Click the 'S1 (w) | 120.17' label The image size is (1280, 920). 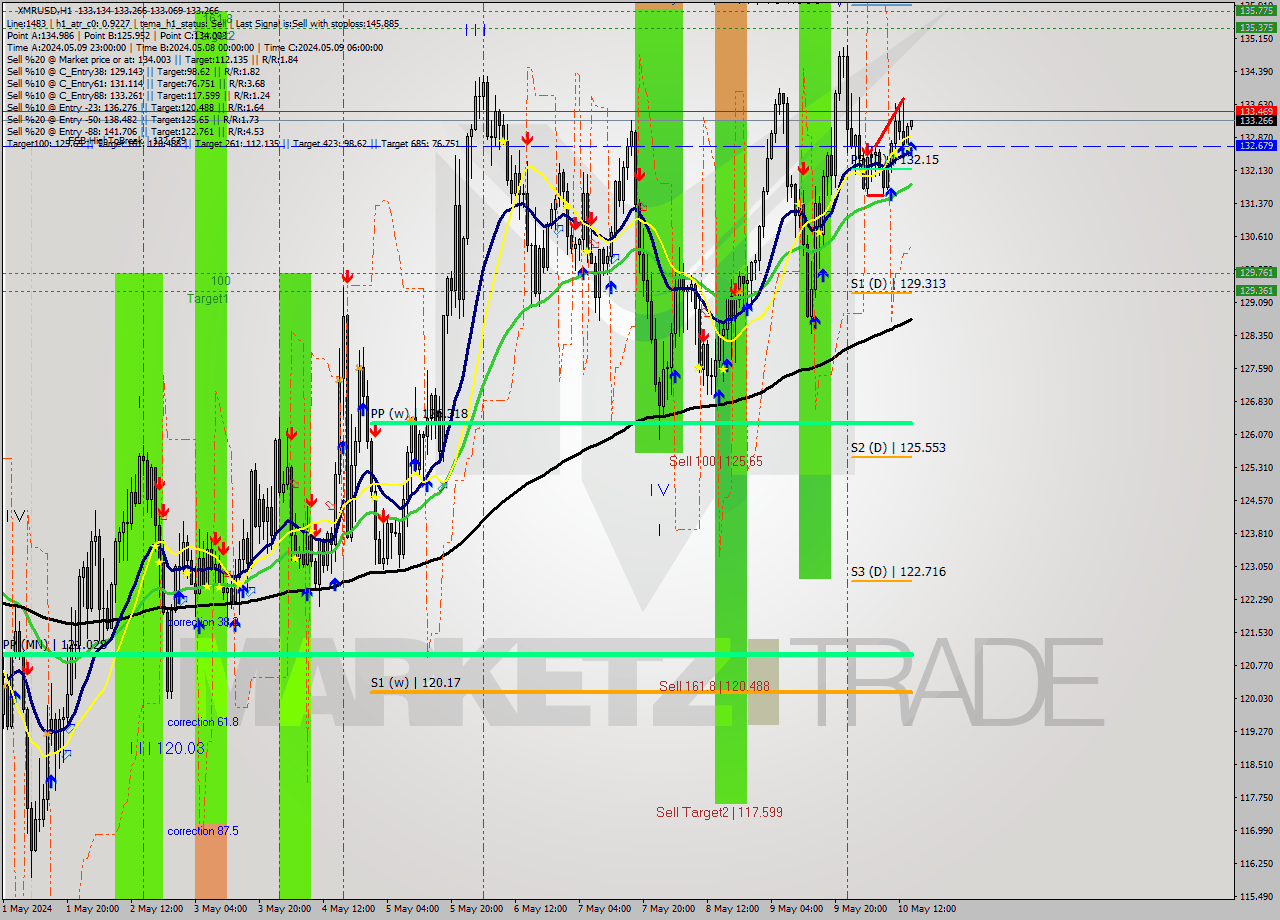point(415,683)
